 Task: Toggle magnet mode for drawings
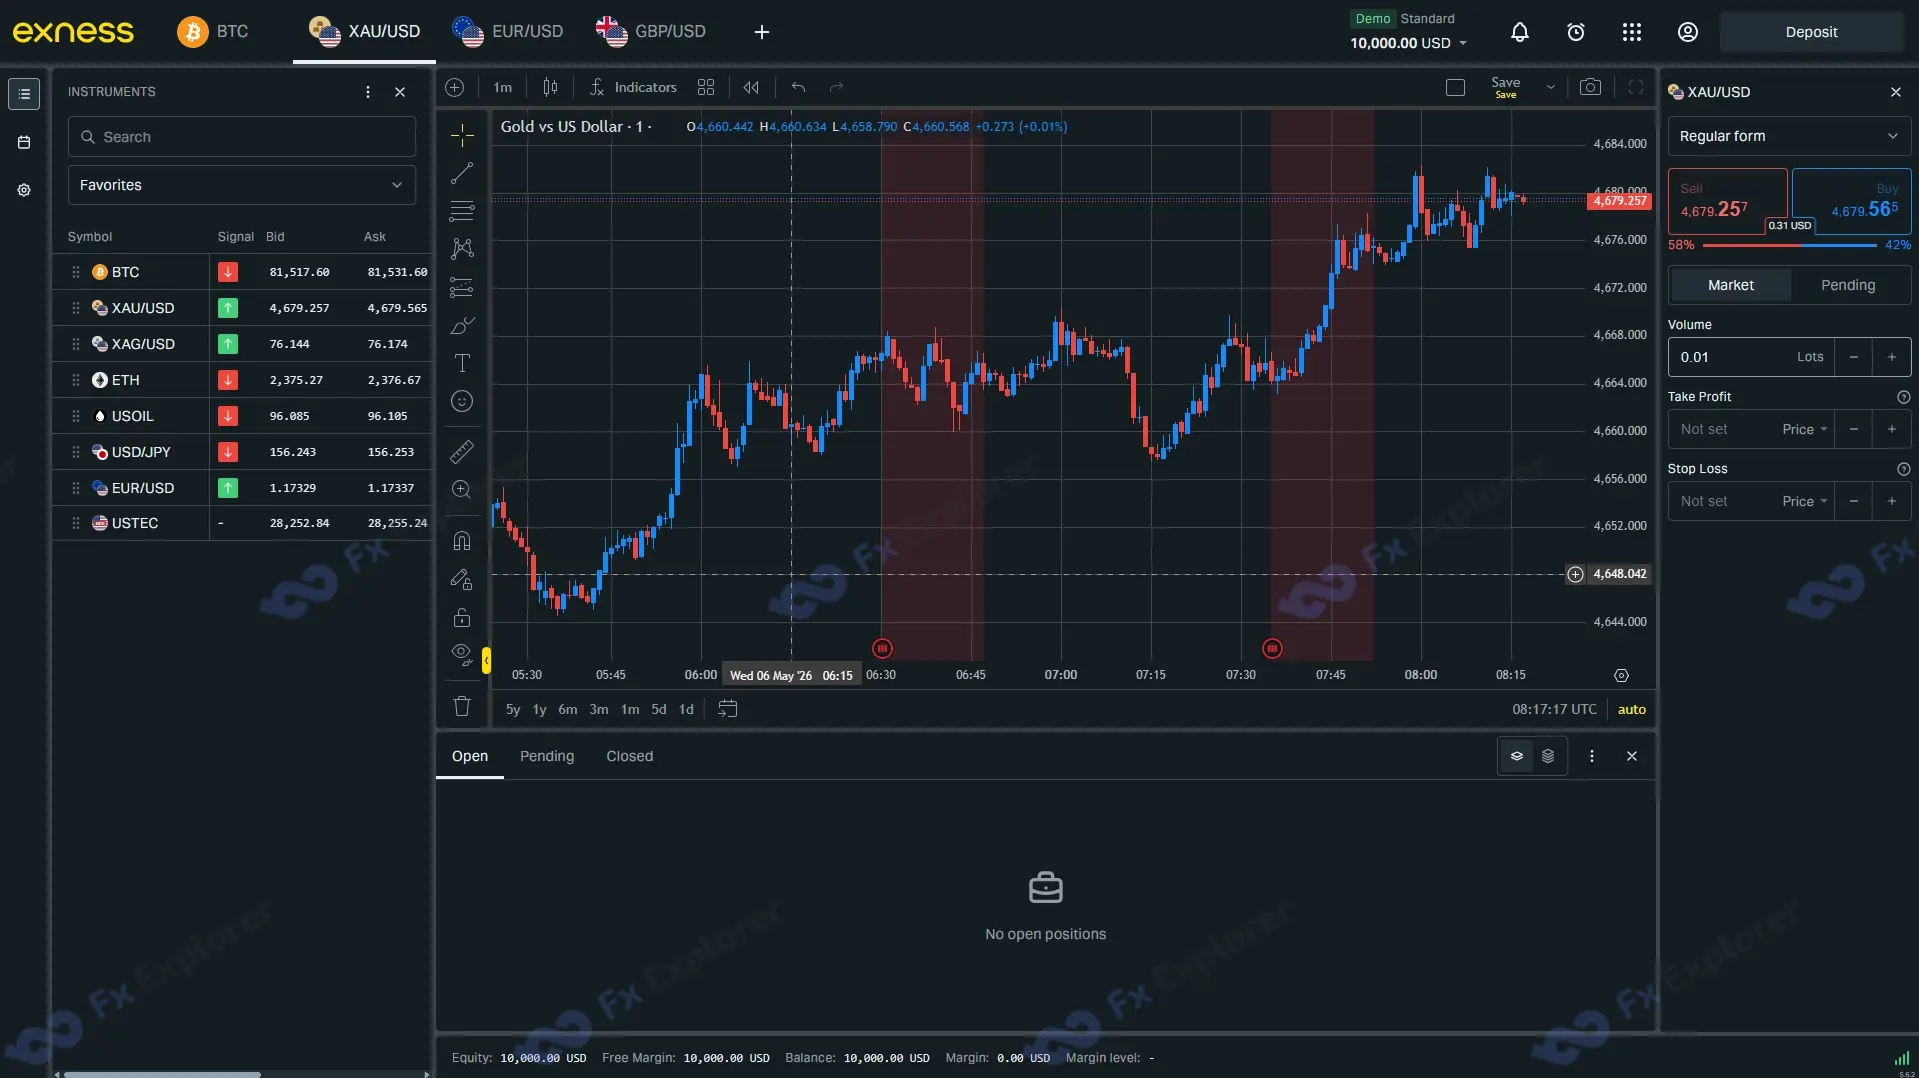coord(462,541)
